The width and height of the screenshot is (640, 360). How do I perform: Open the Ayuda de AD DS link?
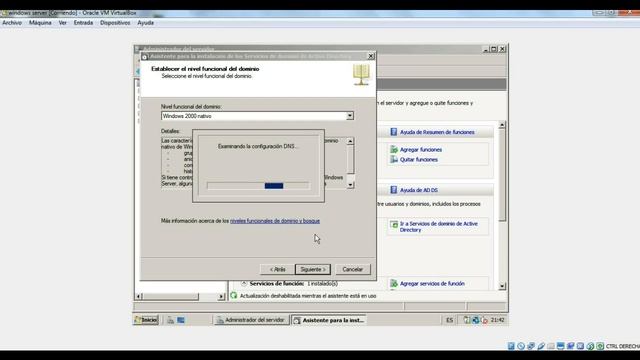coord(418,190)
